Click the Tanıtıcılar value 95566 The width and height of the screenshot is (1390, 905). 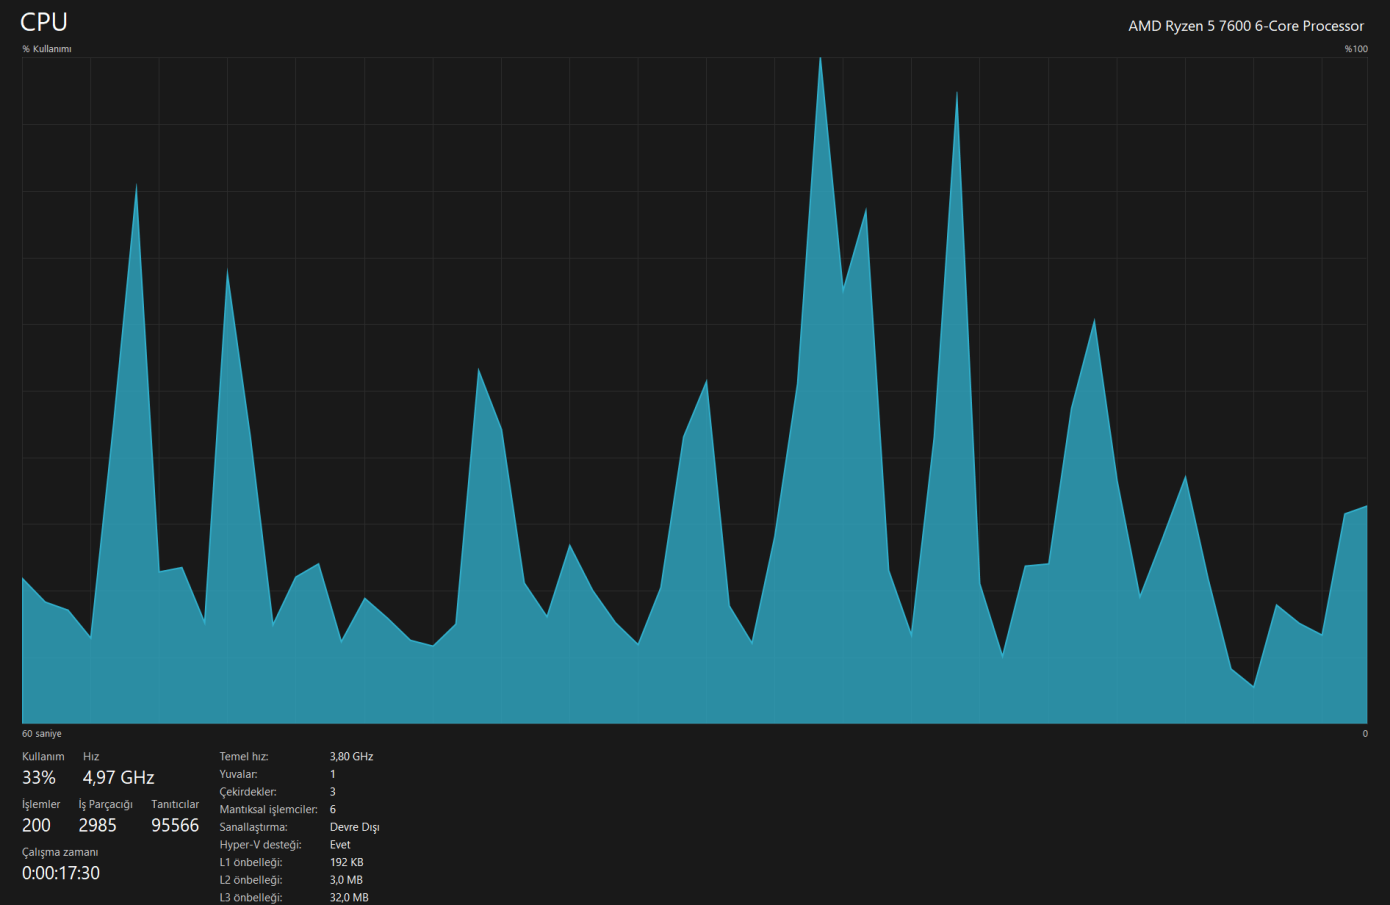point(175,825)
